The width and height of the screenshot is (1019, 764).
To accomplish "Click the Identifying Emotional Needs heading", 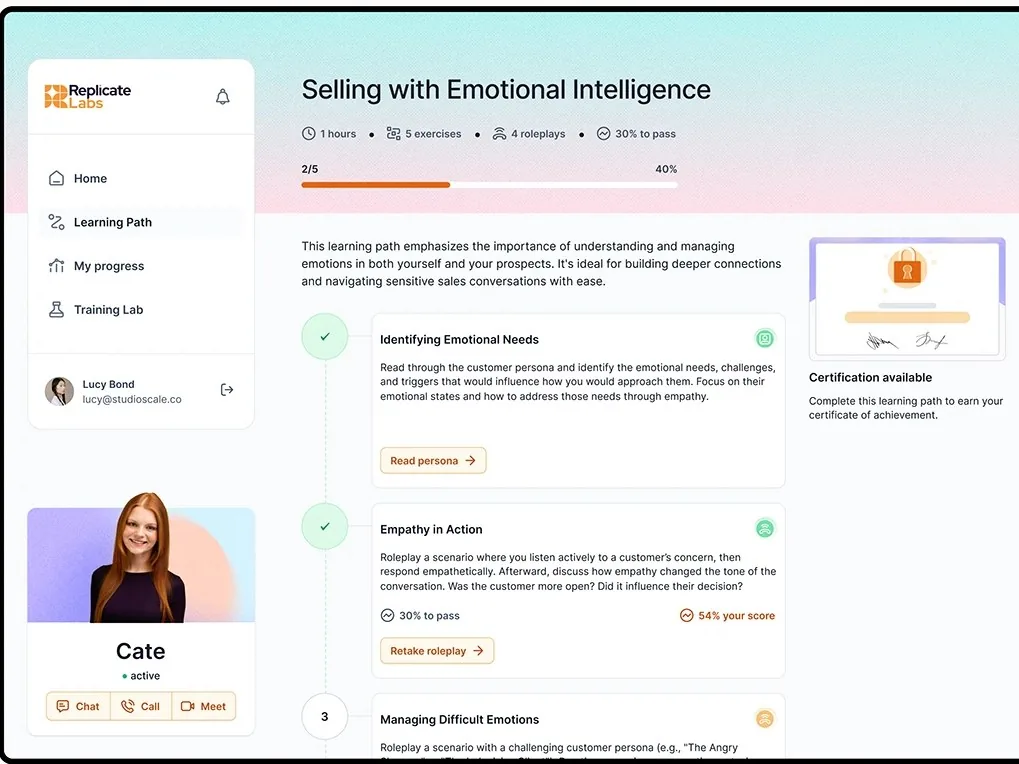I will tap(459, 339).
